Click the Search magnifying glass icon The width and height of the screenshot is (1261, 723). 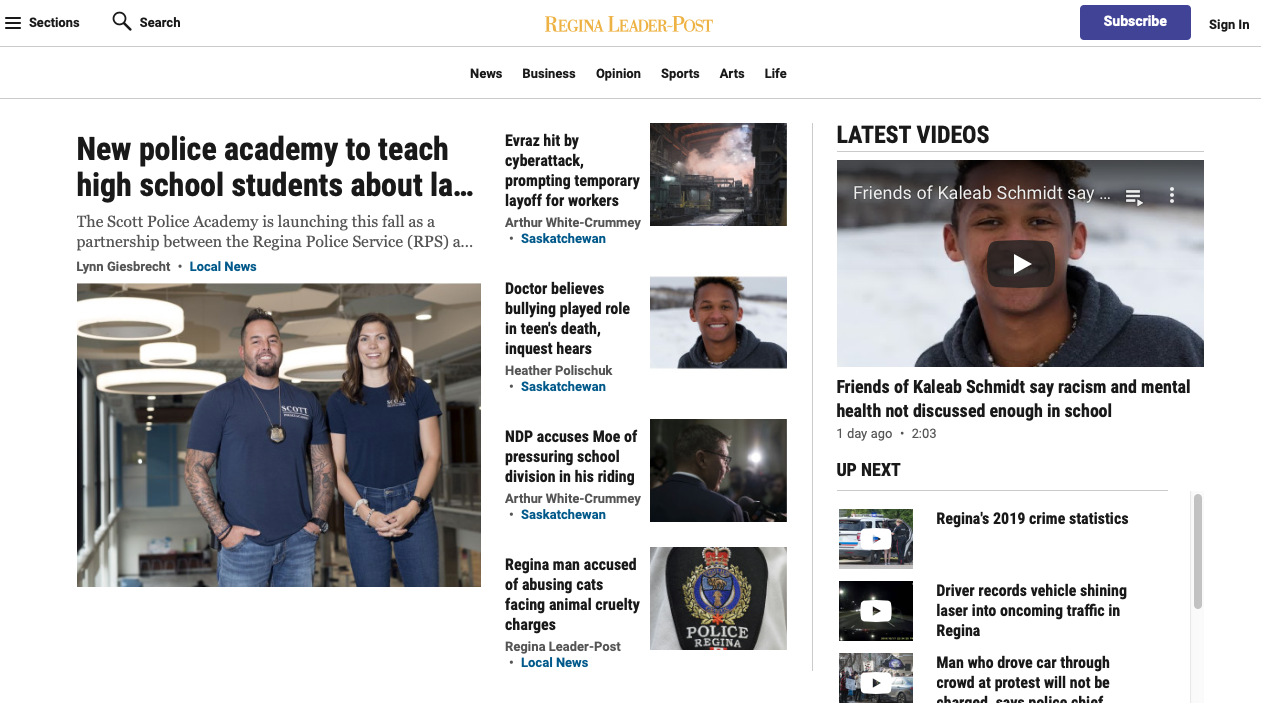(x=120, y=20)
